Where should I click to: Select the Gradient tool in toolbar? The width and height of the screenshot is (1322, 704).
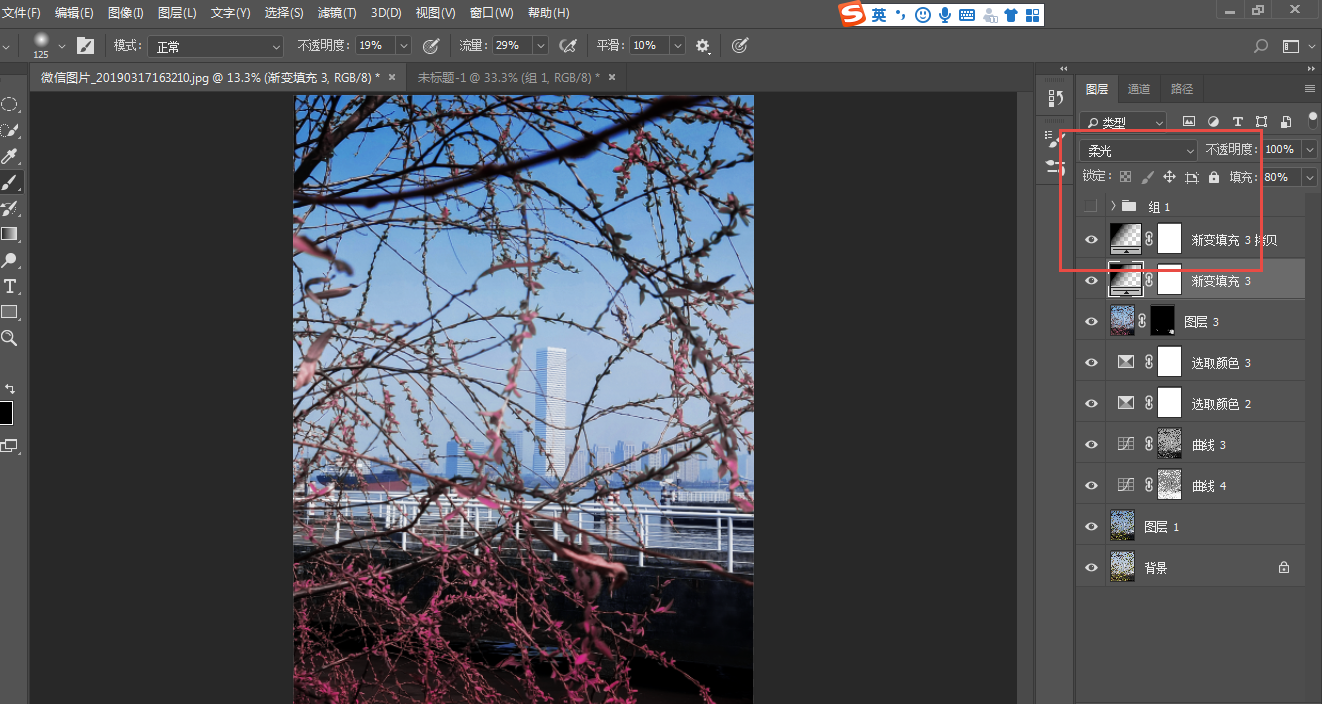(x=10, y=234)
